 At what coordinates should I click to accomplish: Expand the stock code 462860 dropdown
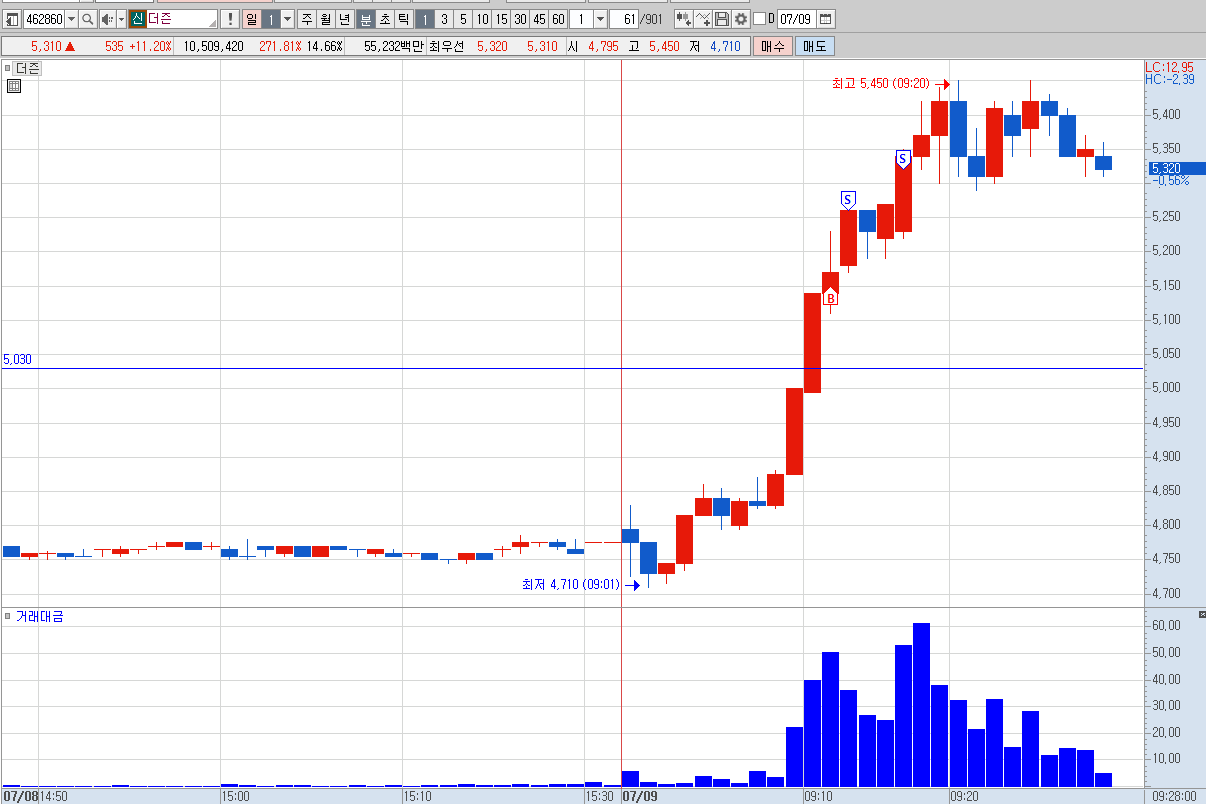point(71,19)
